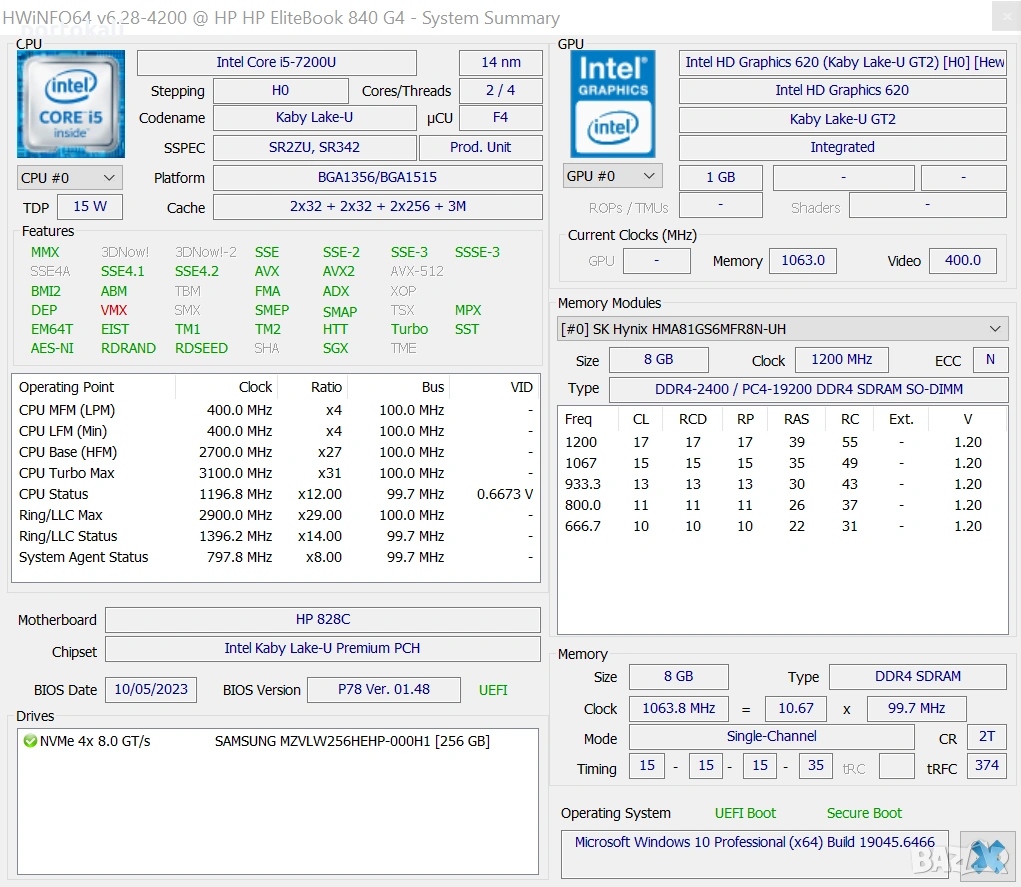1021x887 pixels.
Task: Click the Secure Boot status label
Action: pyautogui.click(x=864, y=813)
